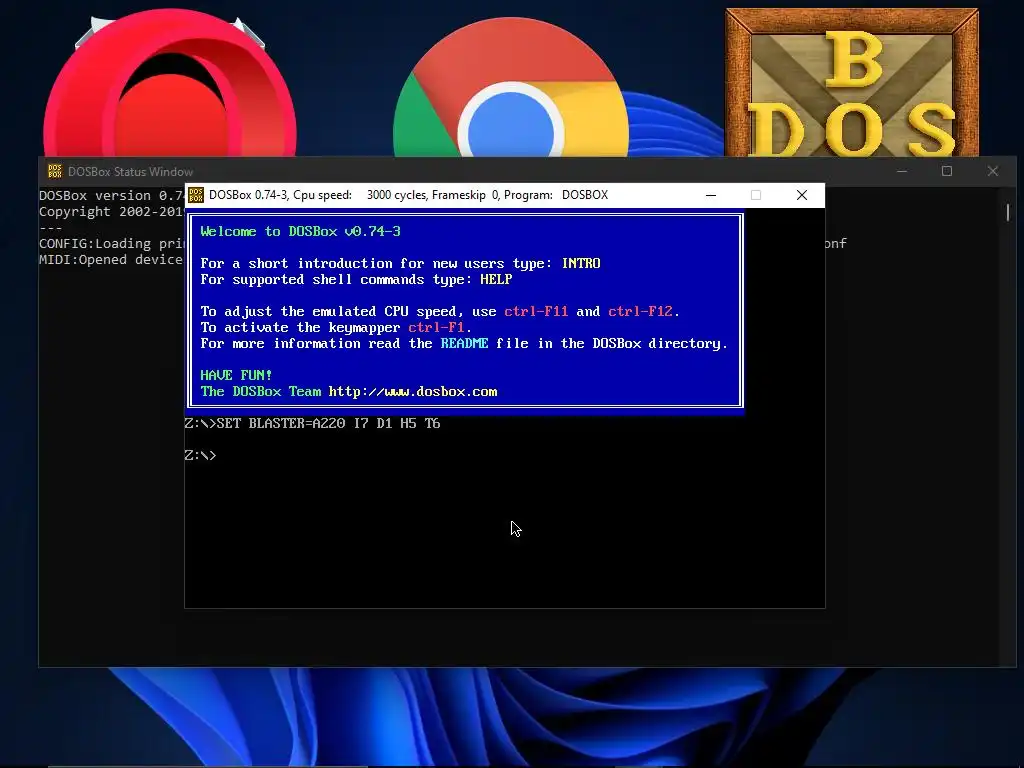Close the DOSBox Status Window
This screenshot has width=1024, height=768.
993,171
